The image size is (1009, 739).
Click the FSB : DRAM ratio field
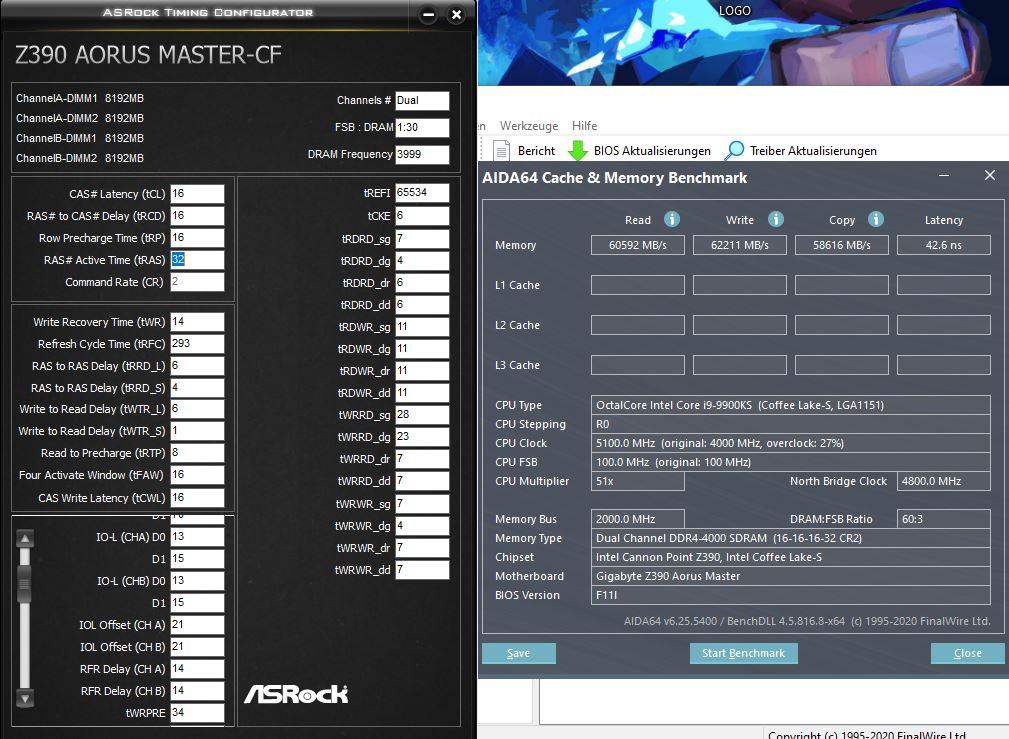point(422,127)
